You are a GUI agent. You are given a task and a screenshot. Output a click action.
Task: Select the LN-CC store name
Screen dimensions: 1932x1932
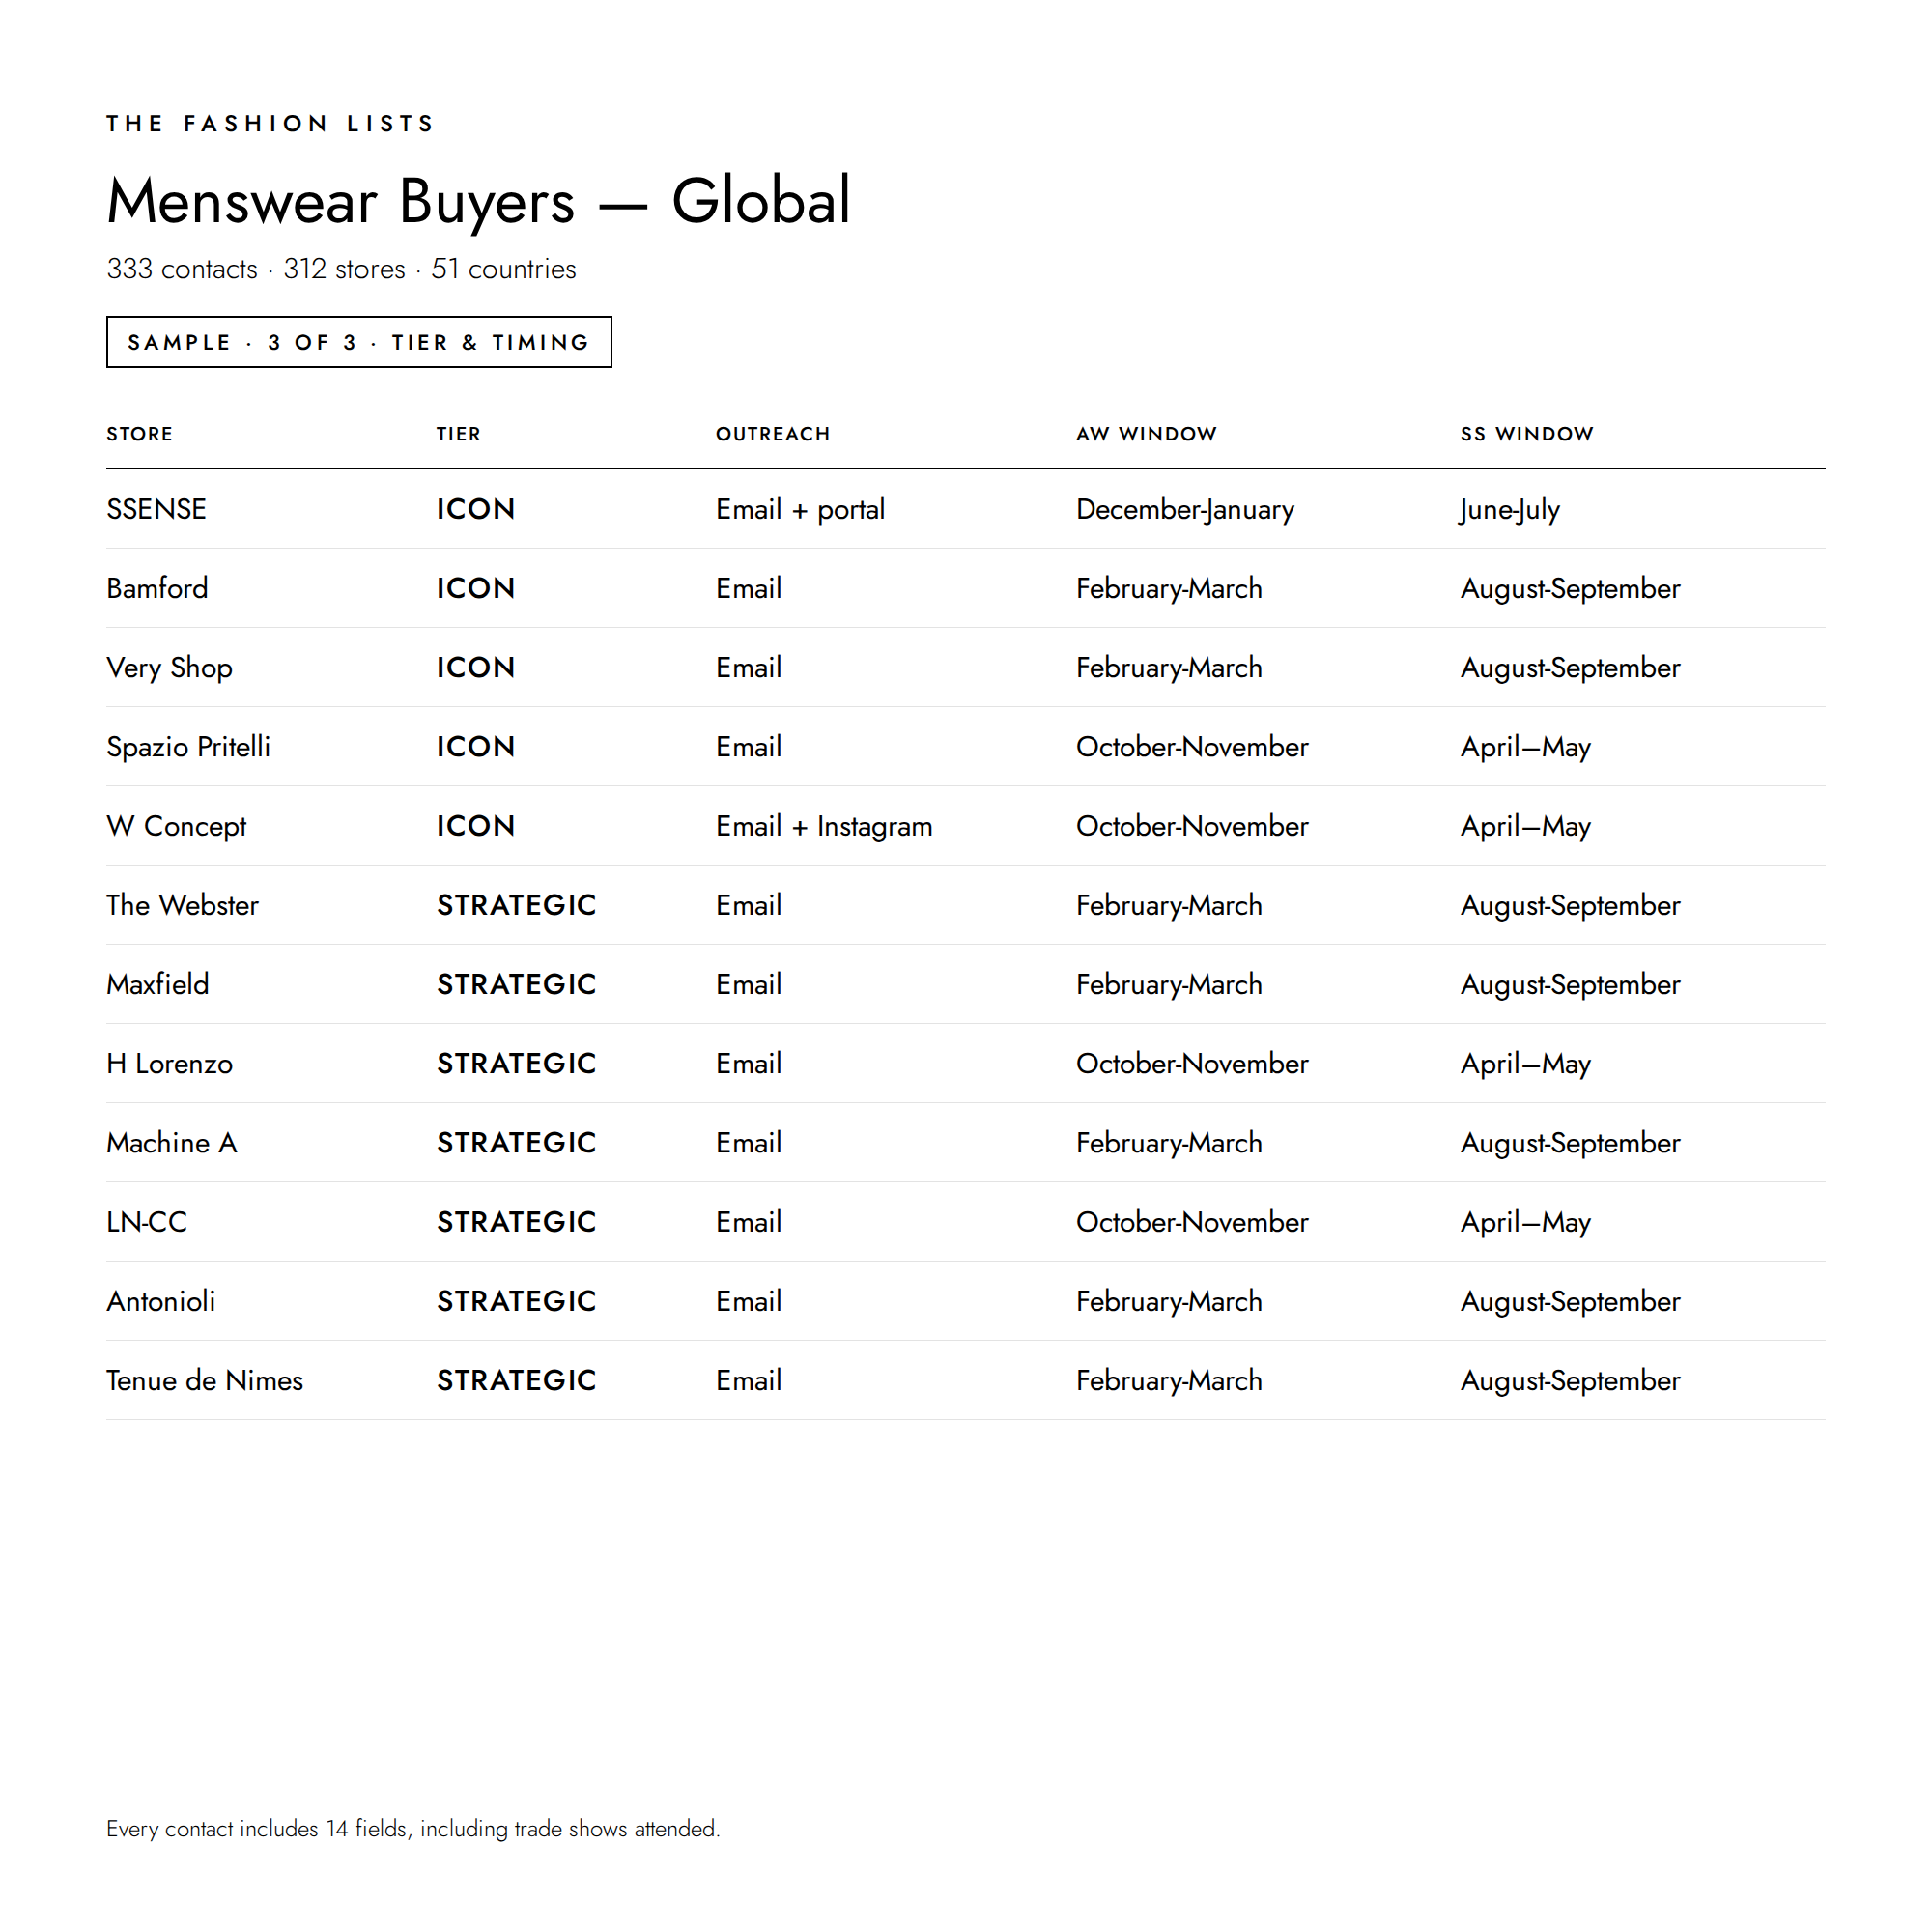(147, 1222)
